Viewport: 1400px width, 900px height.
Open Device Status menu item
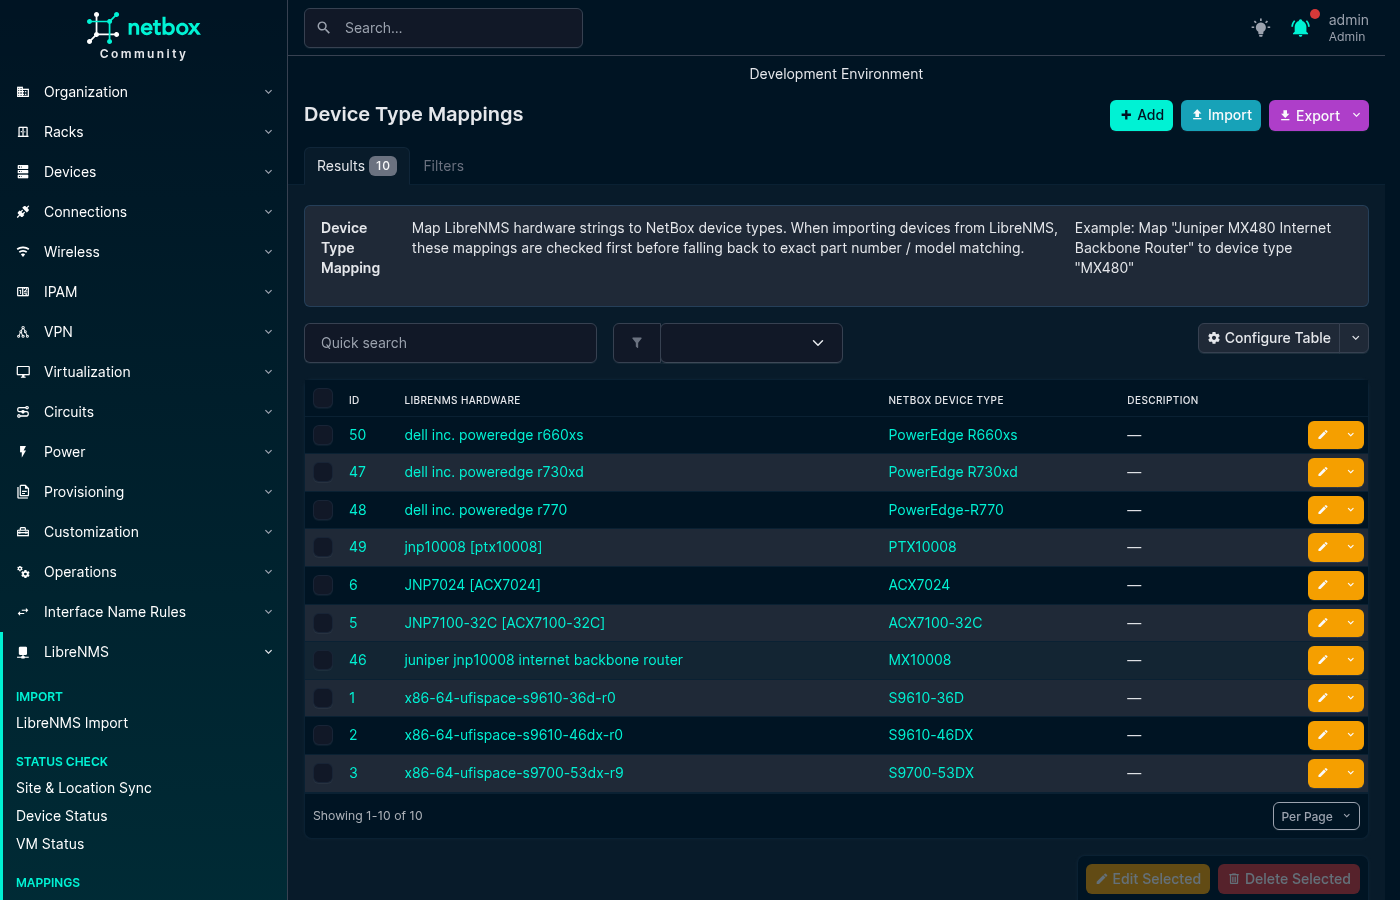tap(62, 816)
